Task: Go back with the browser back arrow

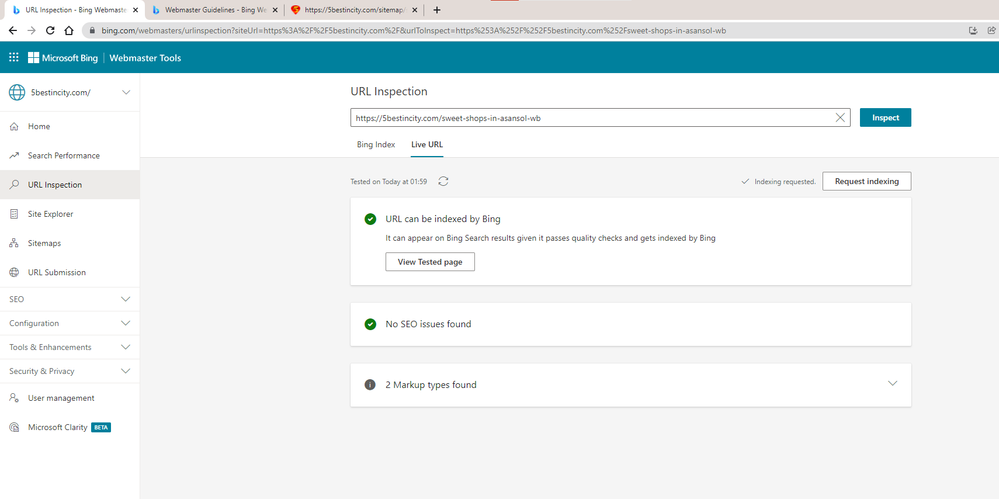Action: [13, 30]
